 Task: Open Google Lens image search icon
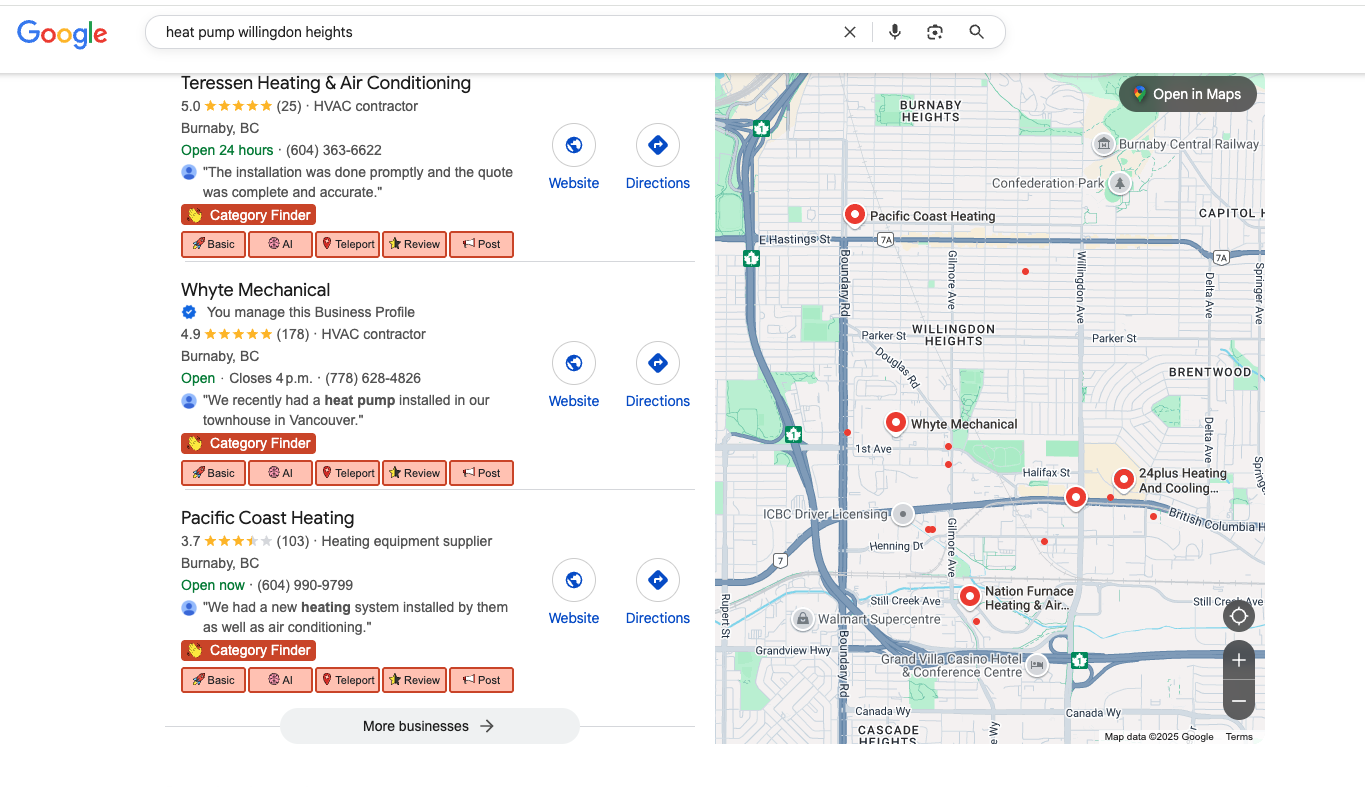[935, 32]
